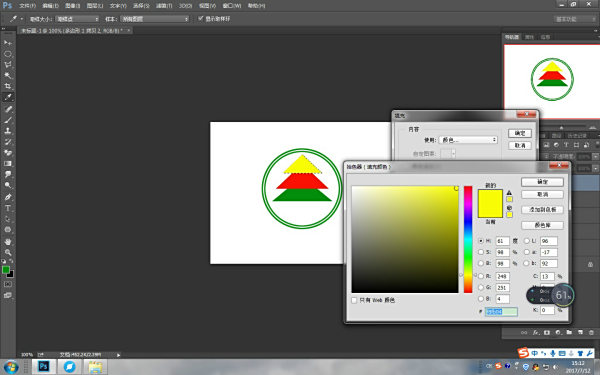Screen dimensions: 600x375
Task: Click the H value input field
Action: [502, 241]
